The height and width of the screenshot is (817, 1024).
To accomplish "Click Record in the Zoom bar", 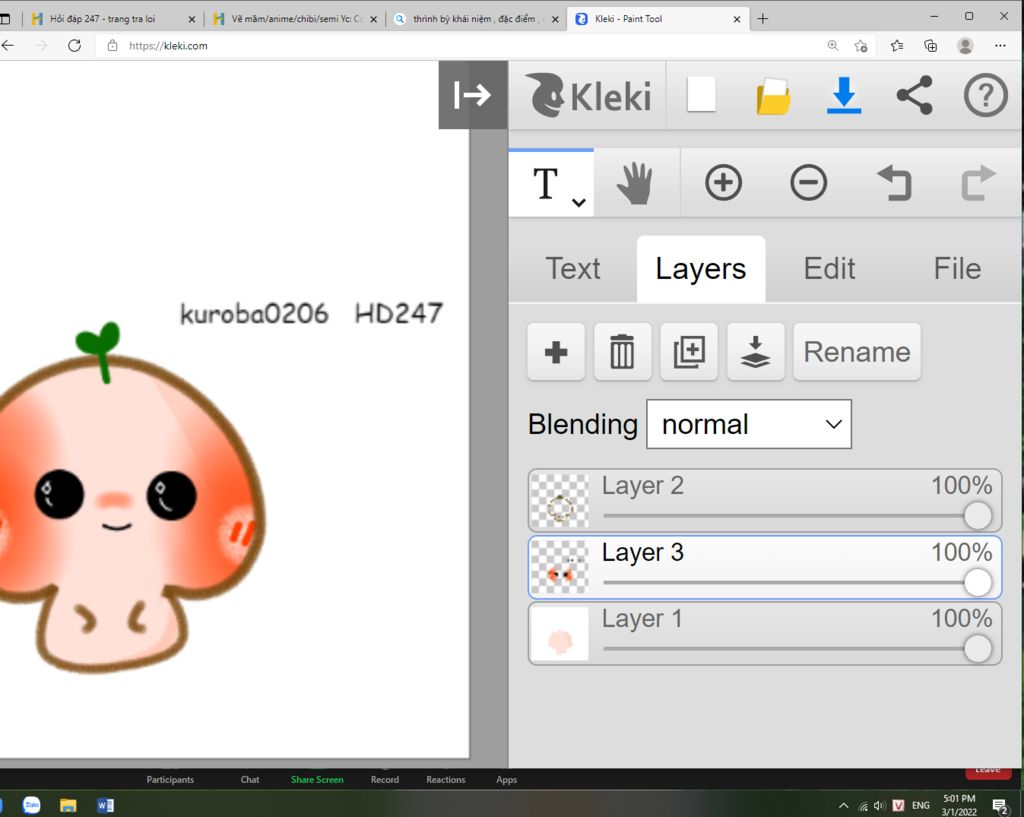I will (385, 780).
